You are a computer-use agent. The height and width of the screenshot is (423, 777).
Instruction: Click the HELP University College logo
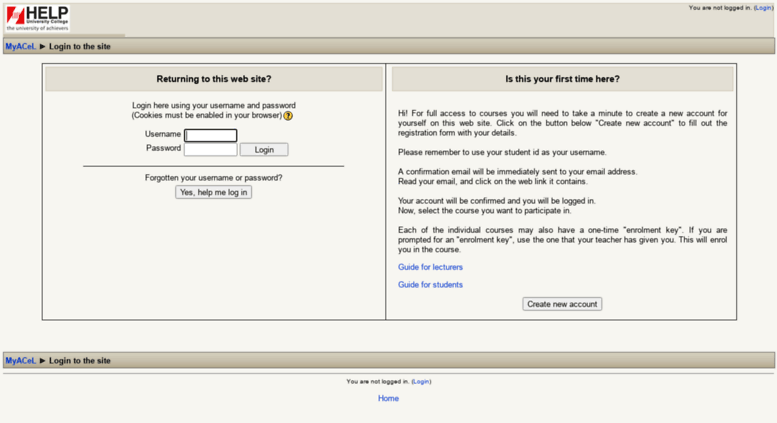[x=38, y=18]
